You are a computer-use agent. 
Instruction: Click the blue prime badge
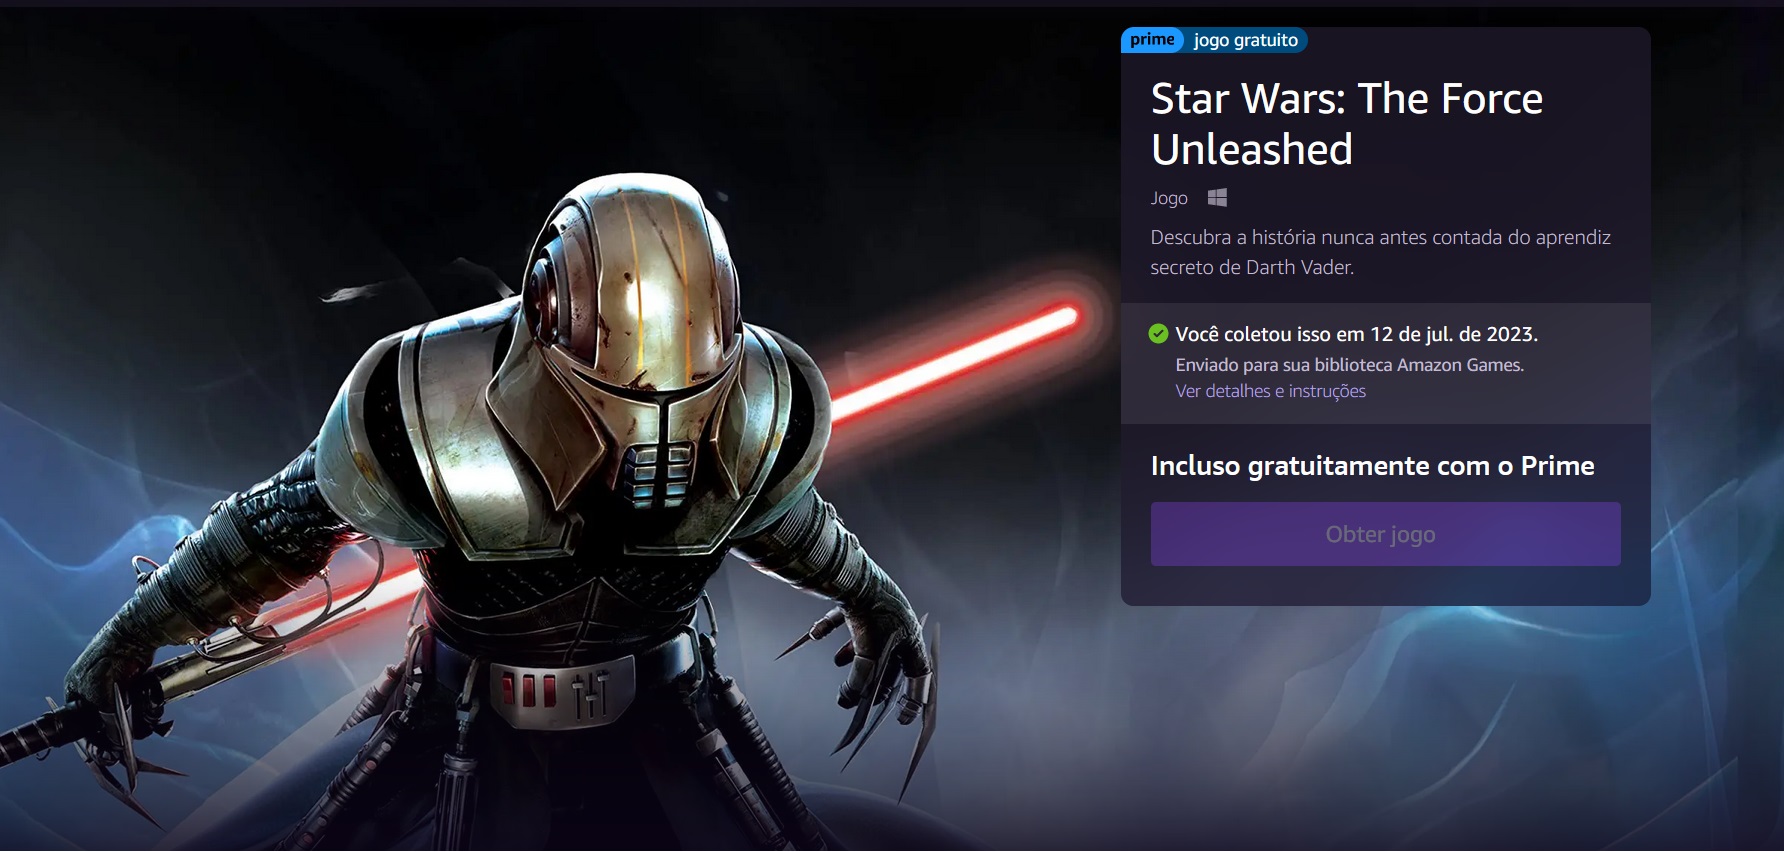point(1152,40)
